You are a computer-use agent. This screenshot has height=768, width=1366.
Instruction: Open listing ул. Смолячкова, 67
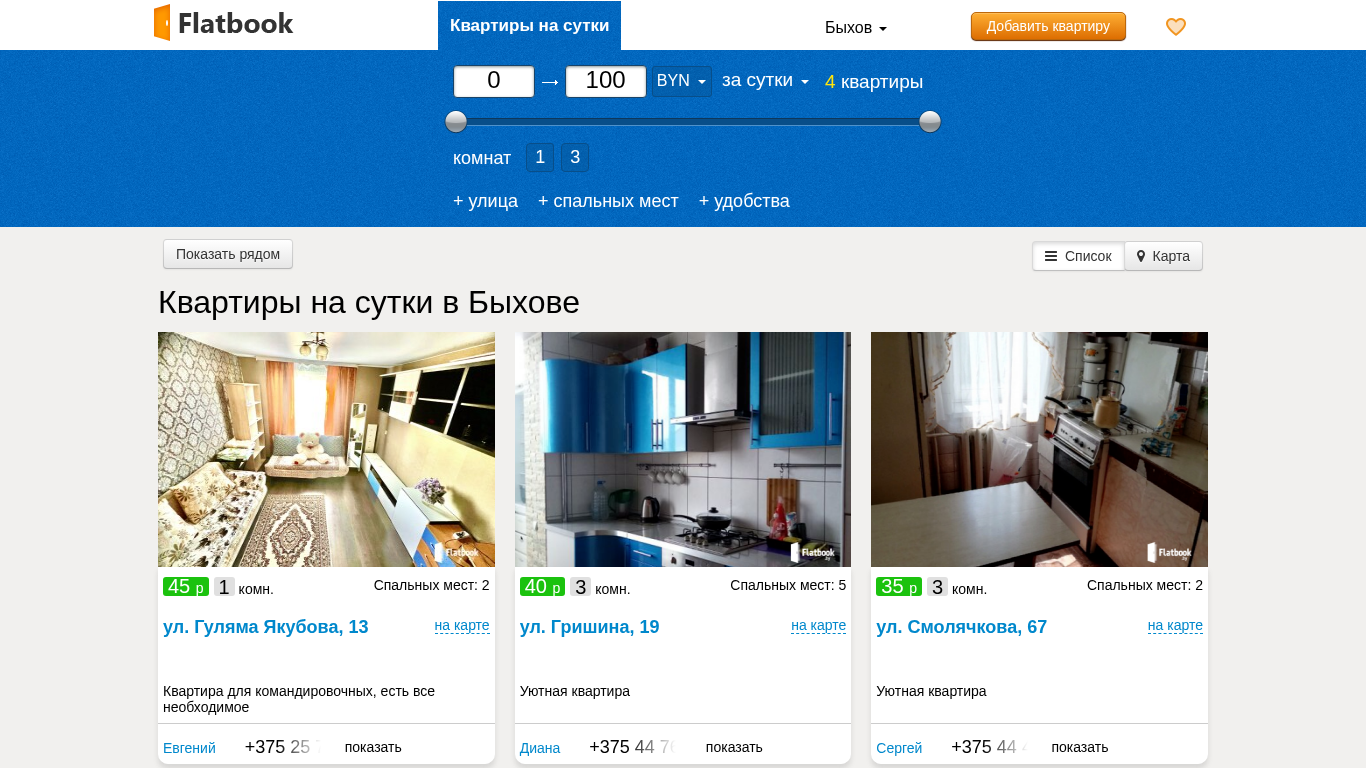(x=962, y=627)
